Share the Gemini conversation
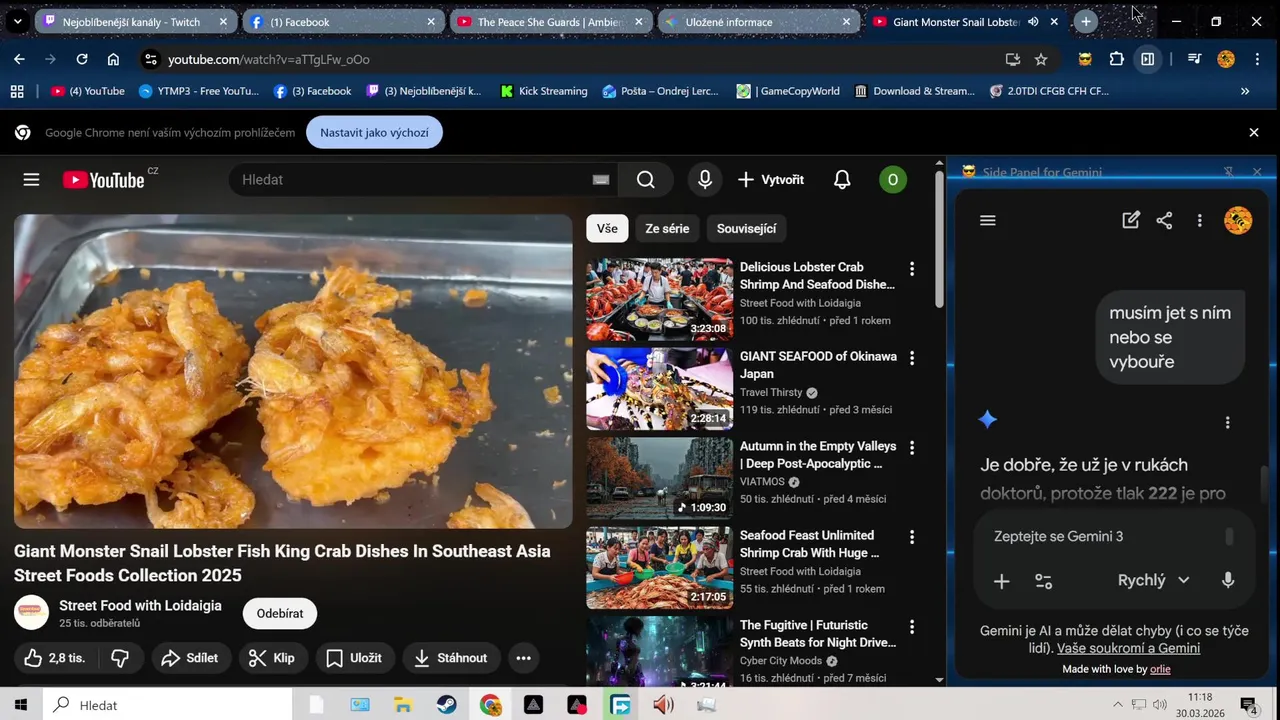 [1164, 221]
